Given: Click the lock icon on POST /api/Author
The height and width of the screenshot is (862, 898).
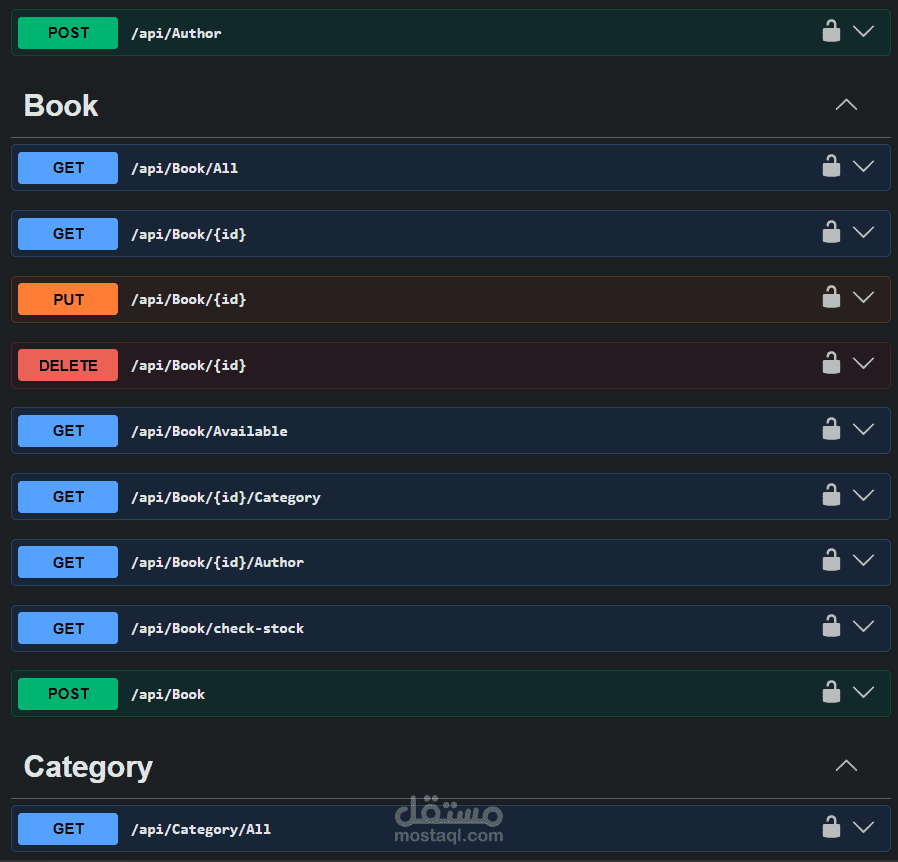Looking at the screenshot, I should (x=831, y=31).
